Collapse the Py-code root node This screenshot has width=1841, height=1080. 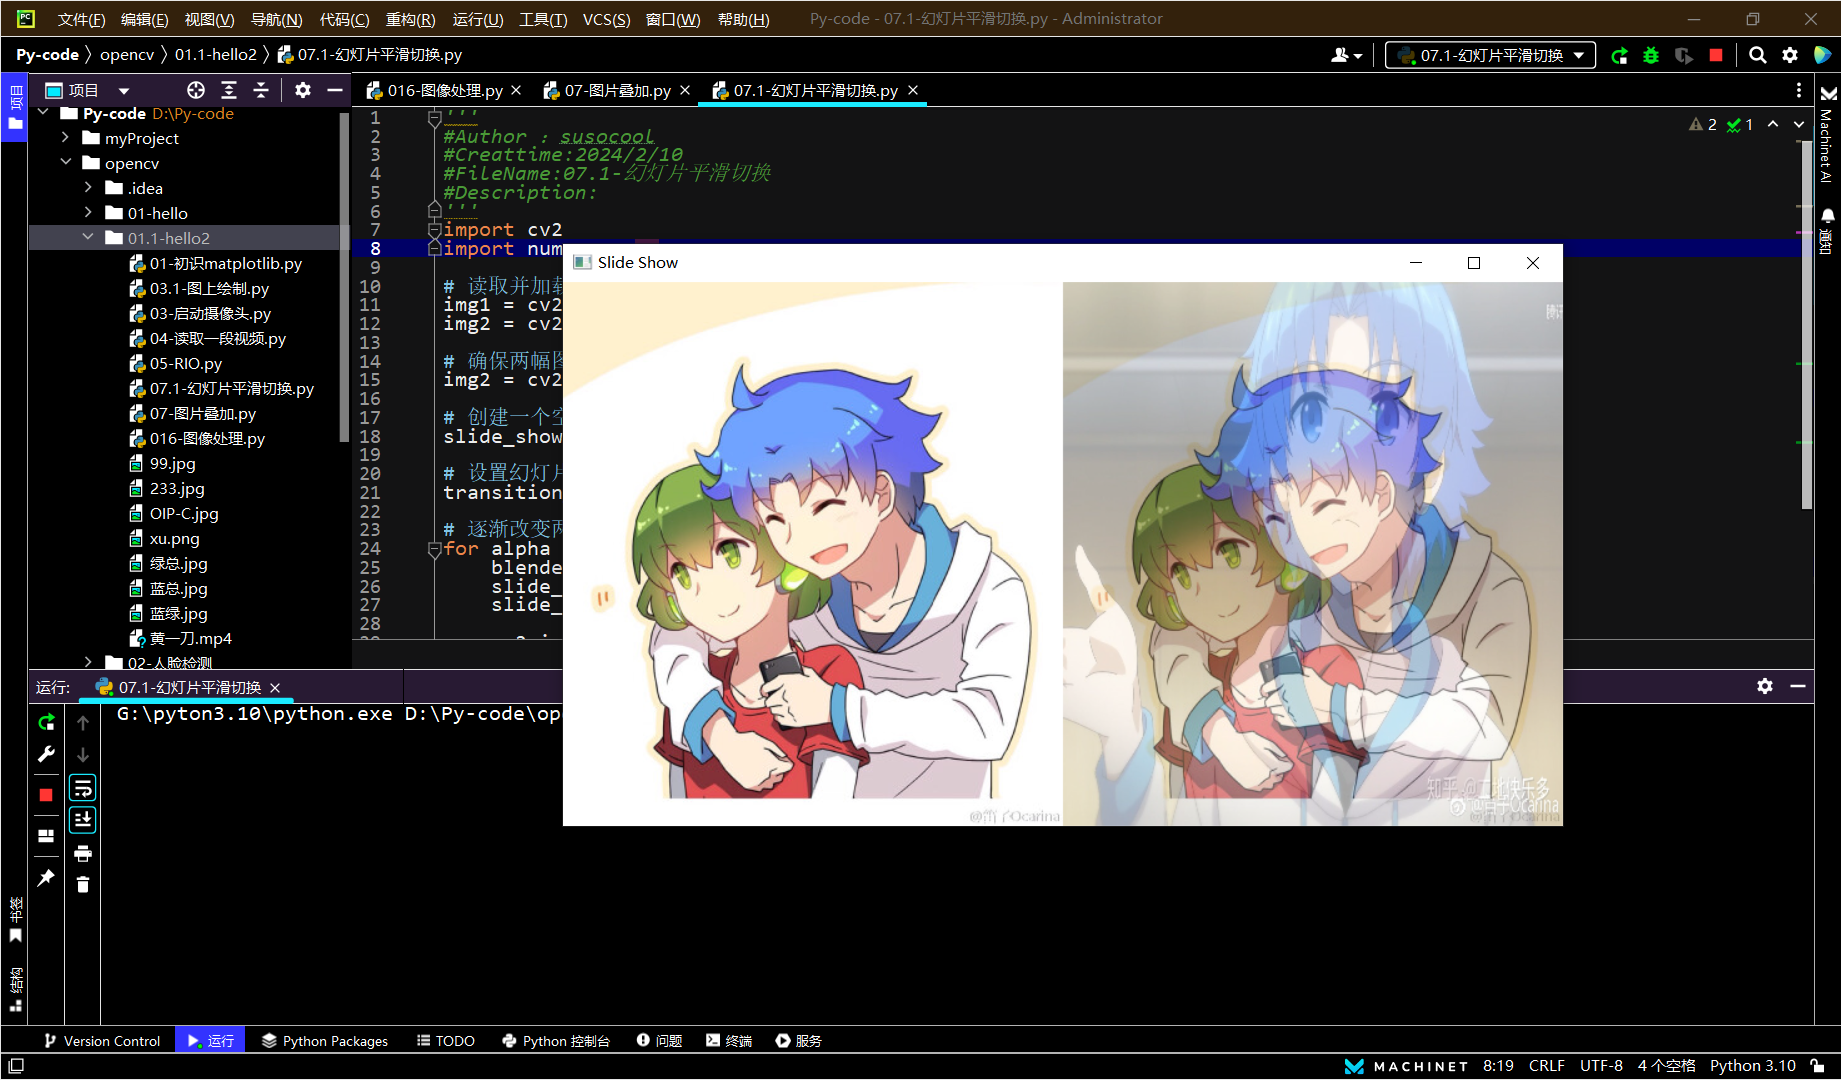click(x=43, y=114)
